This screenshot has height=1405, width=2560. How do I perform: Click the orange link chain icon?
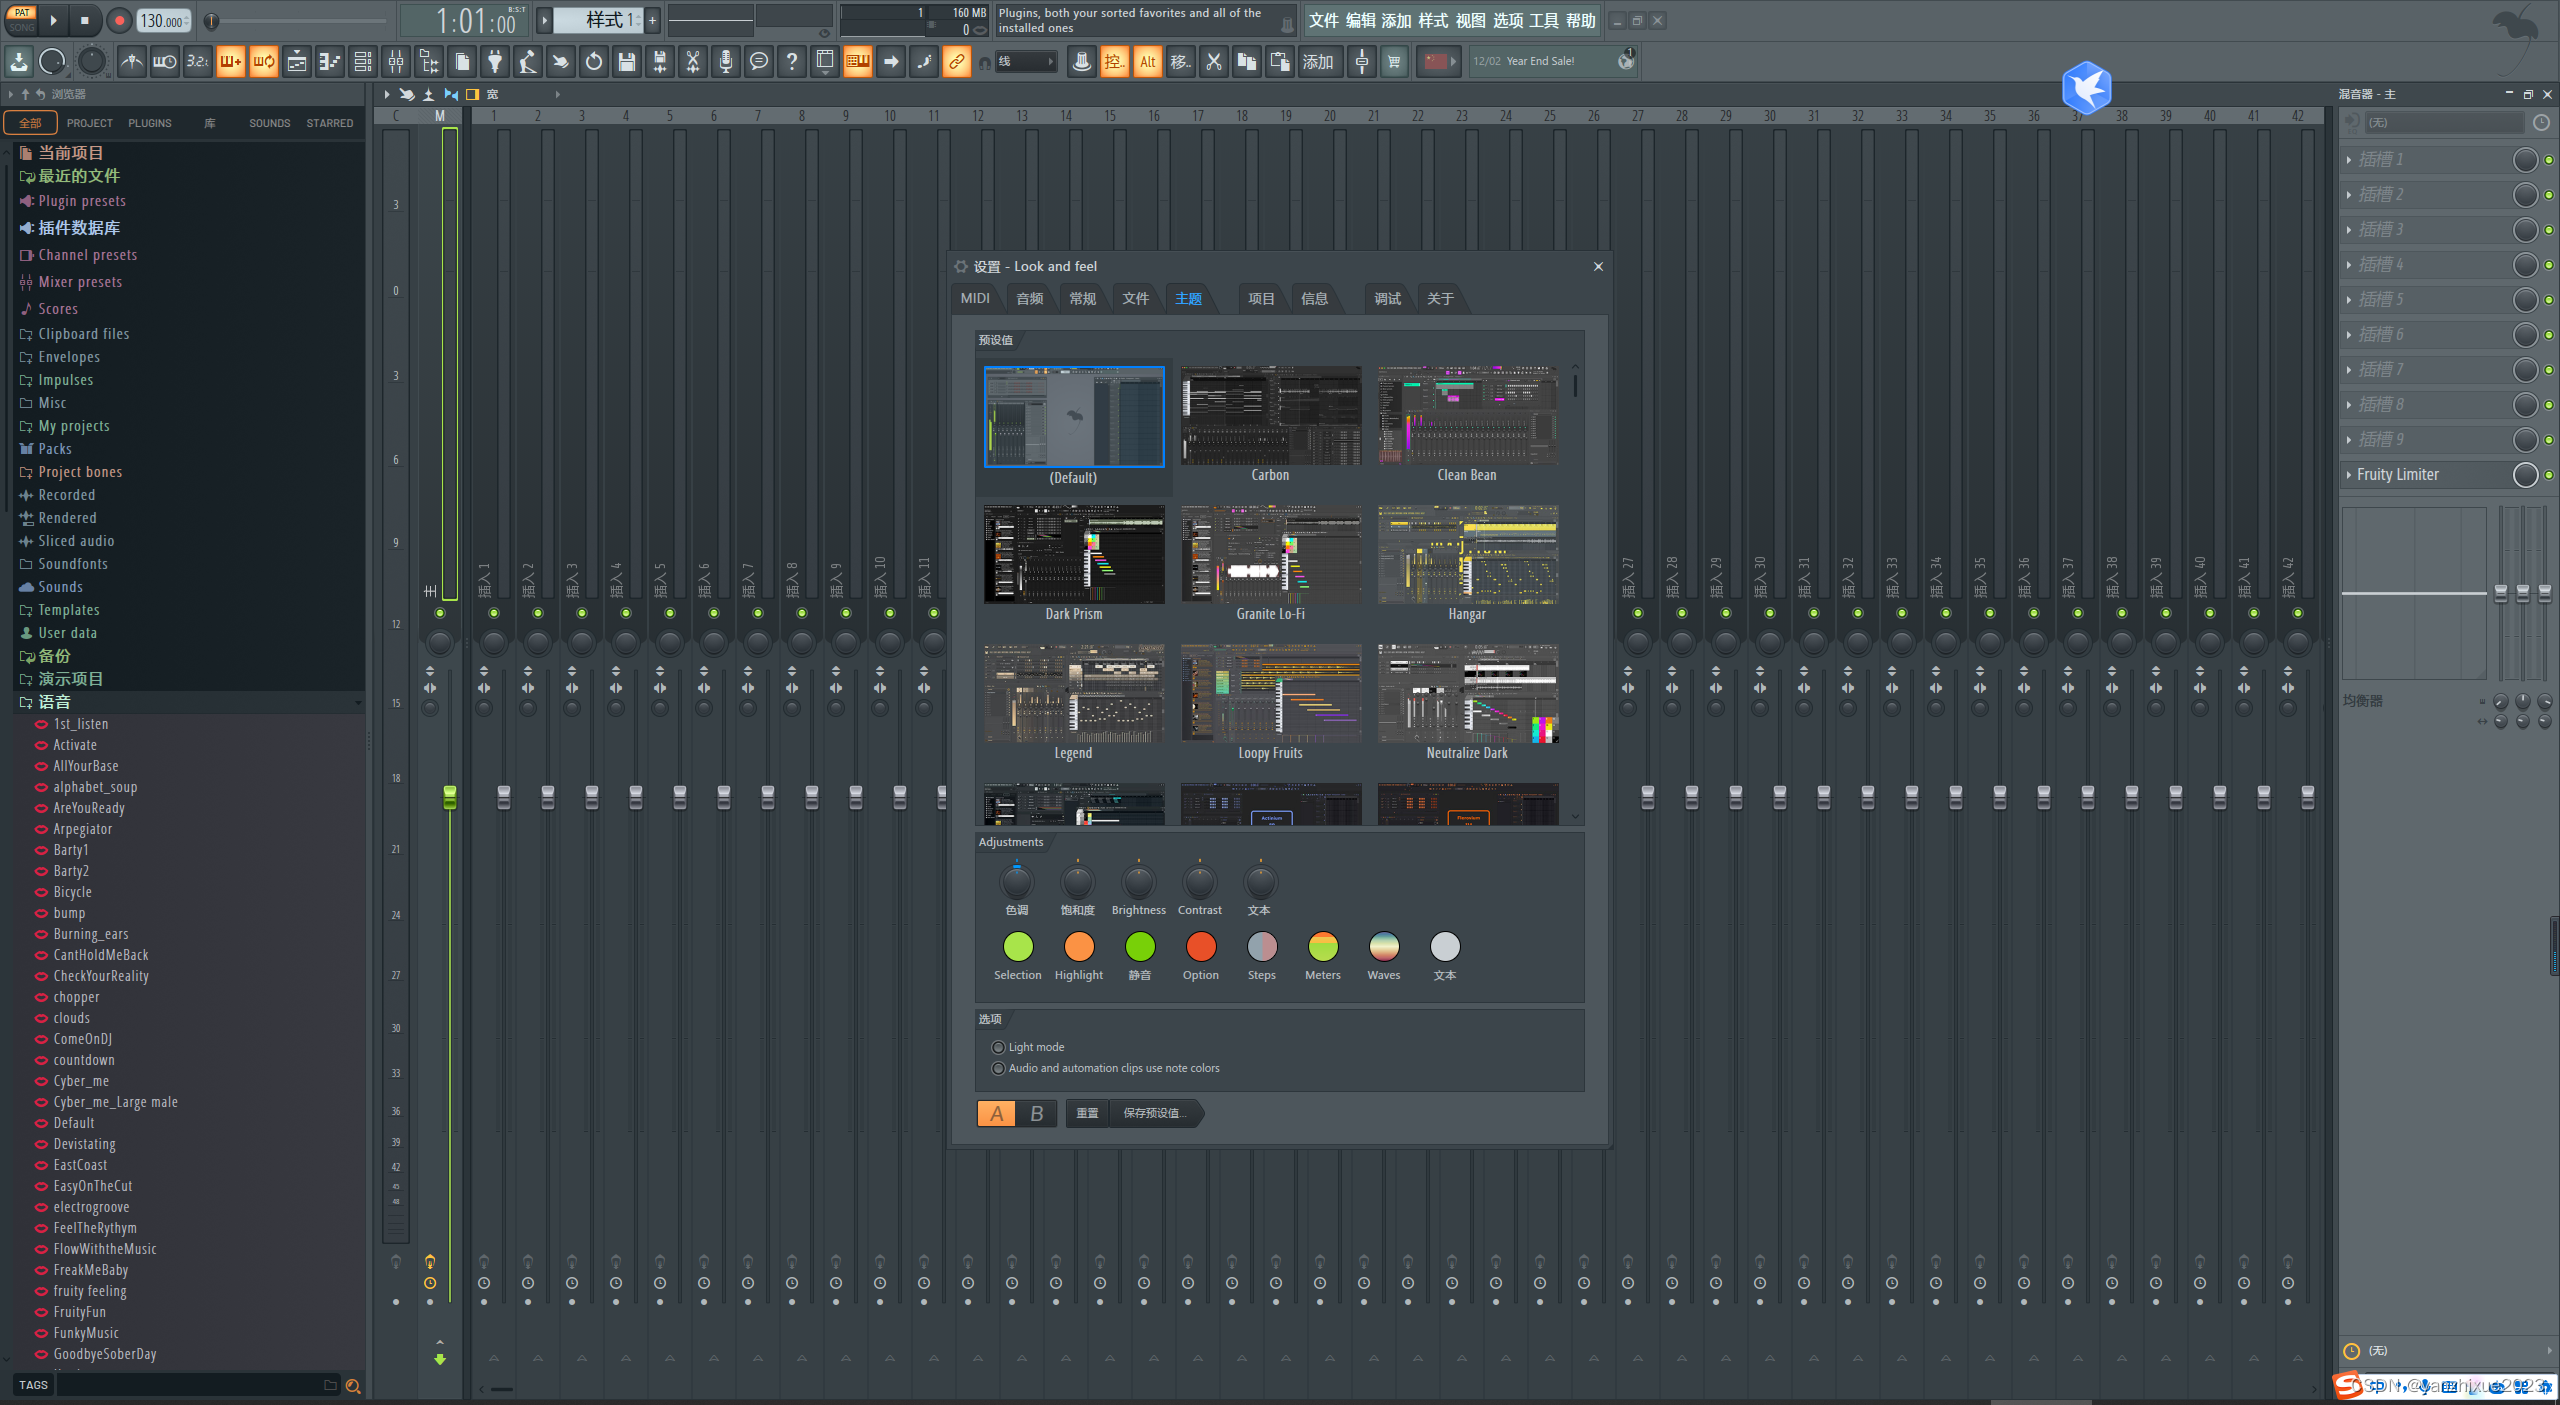click(x=957, y=61)
